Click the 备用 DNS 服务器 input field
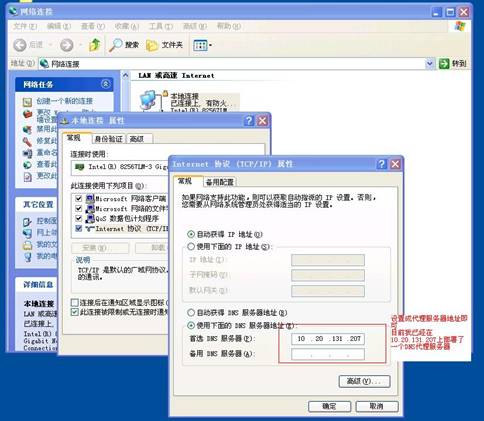 tap(328, 354)
